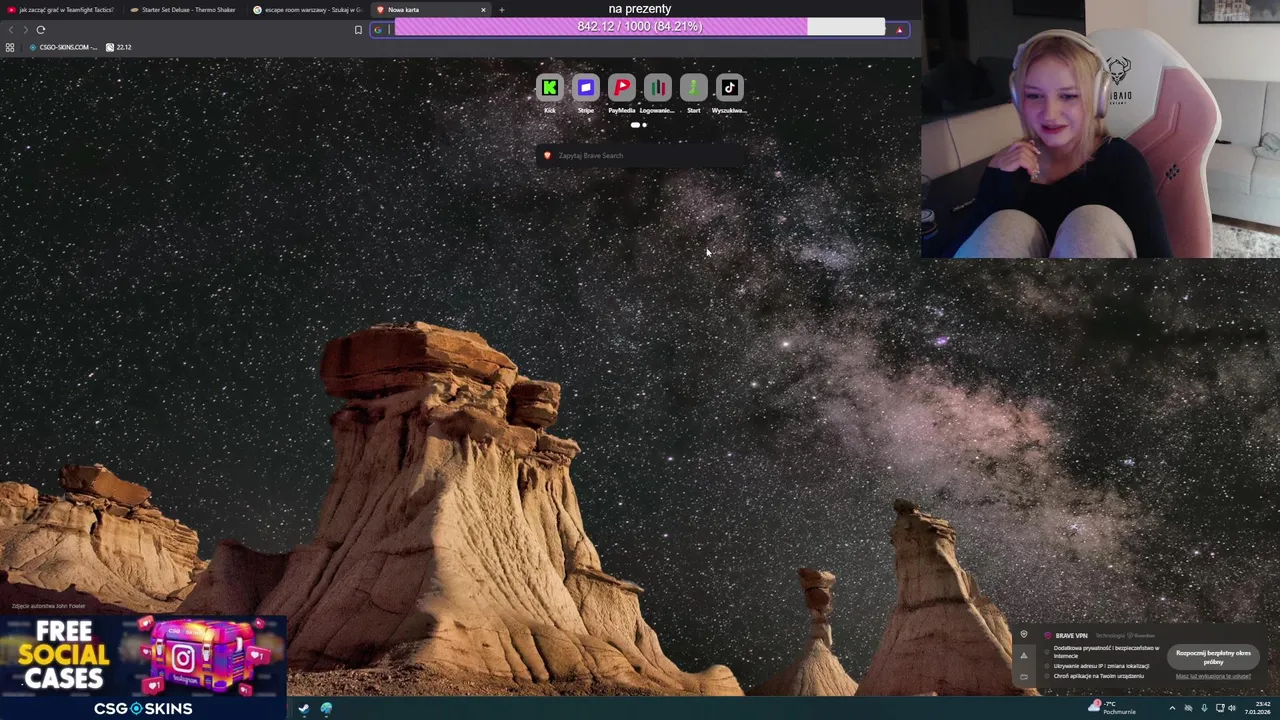The height and width of the screenshot is (720, 1280).
Task: Open the volume tray icon
Action: coord(1232,708)
